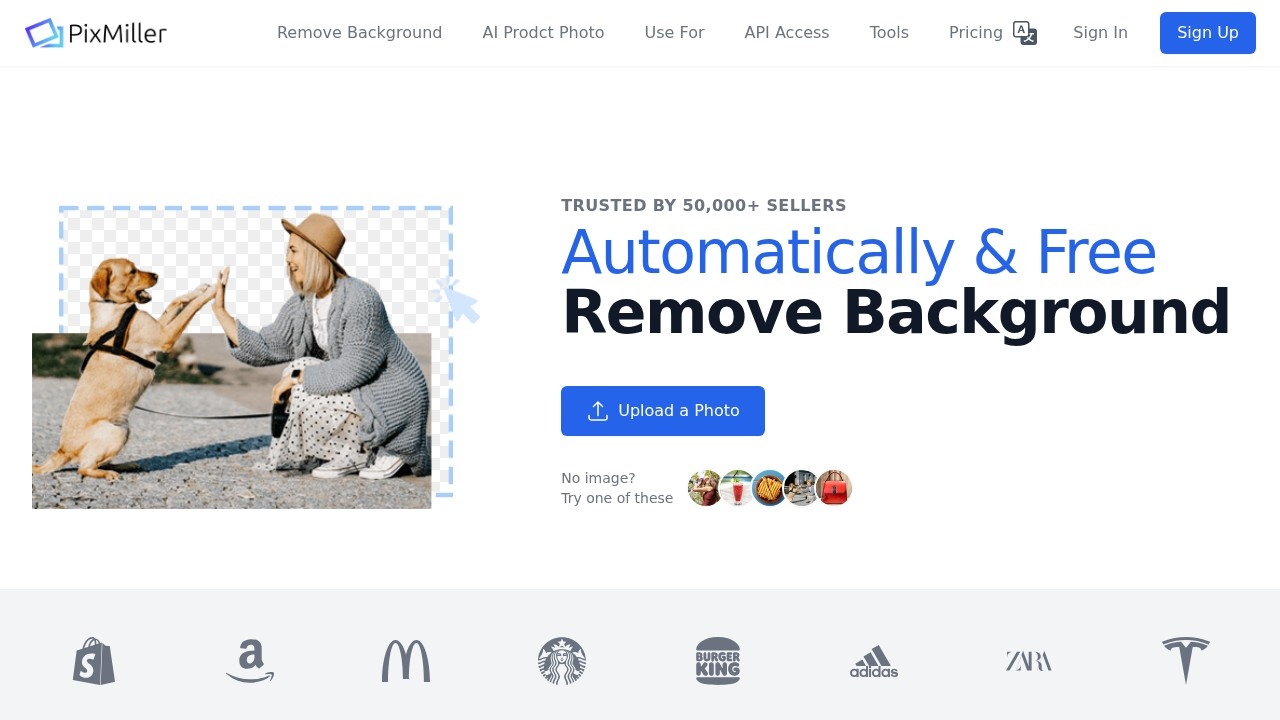The width and height of the screenshot is (1280, 720).
Task: Open the language translate icon
Action: pyautogui.click(x=1025, y=33)
